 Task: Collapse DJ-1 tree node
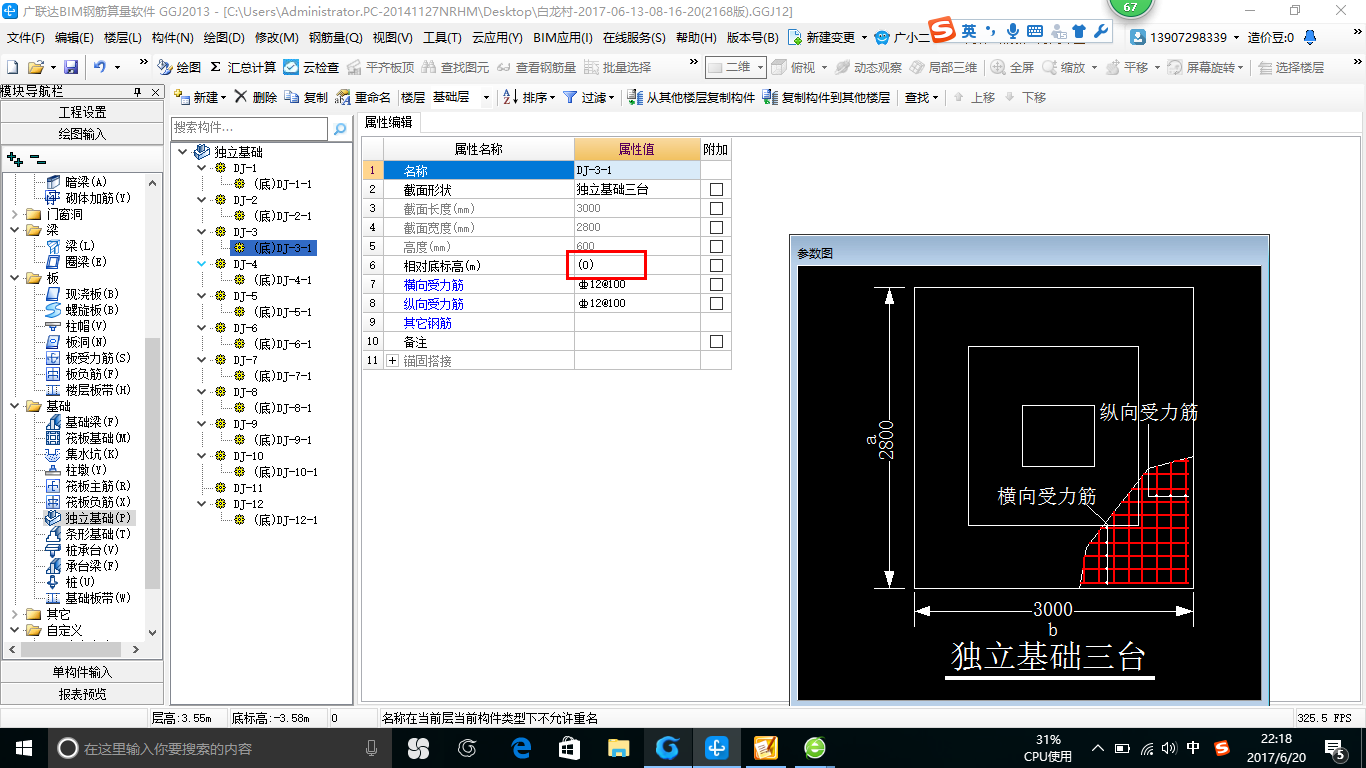pos(201,168)
